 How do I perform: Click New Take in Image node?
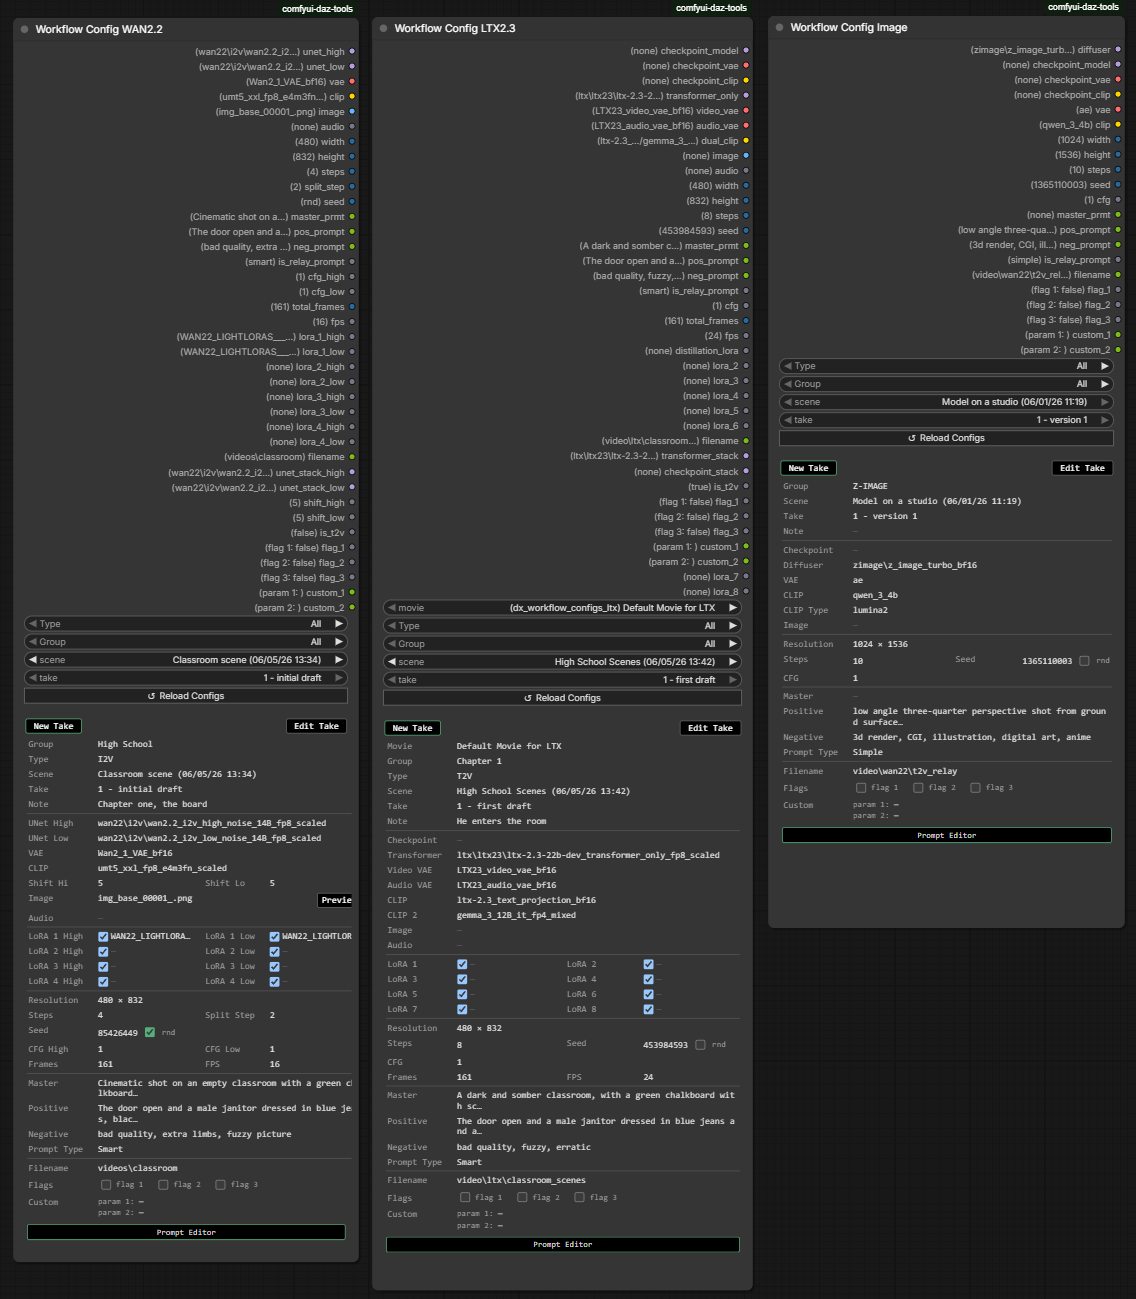pyautogui.click(x=808, y=468)
